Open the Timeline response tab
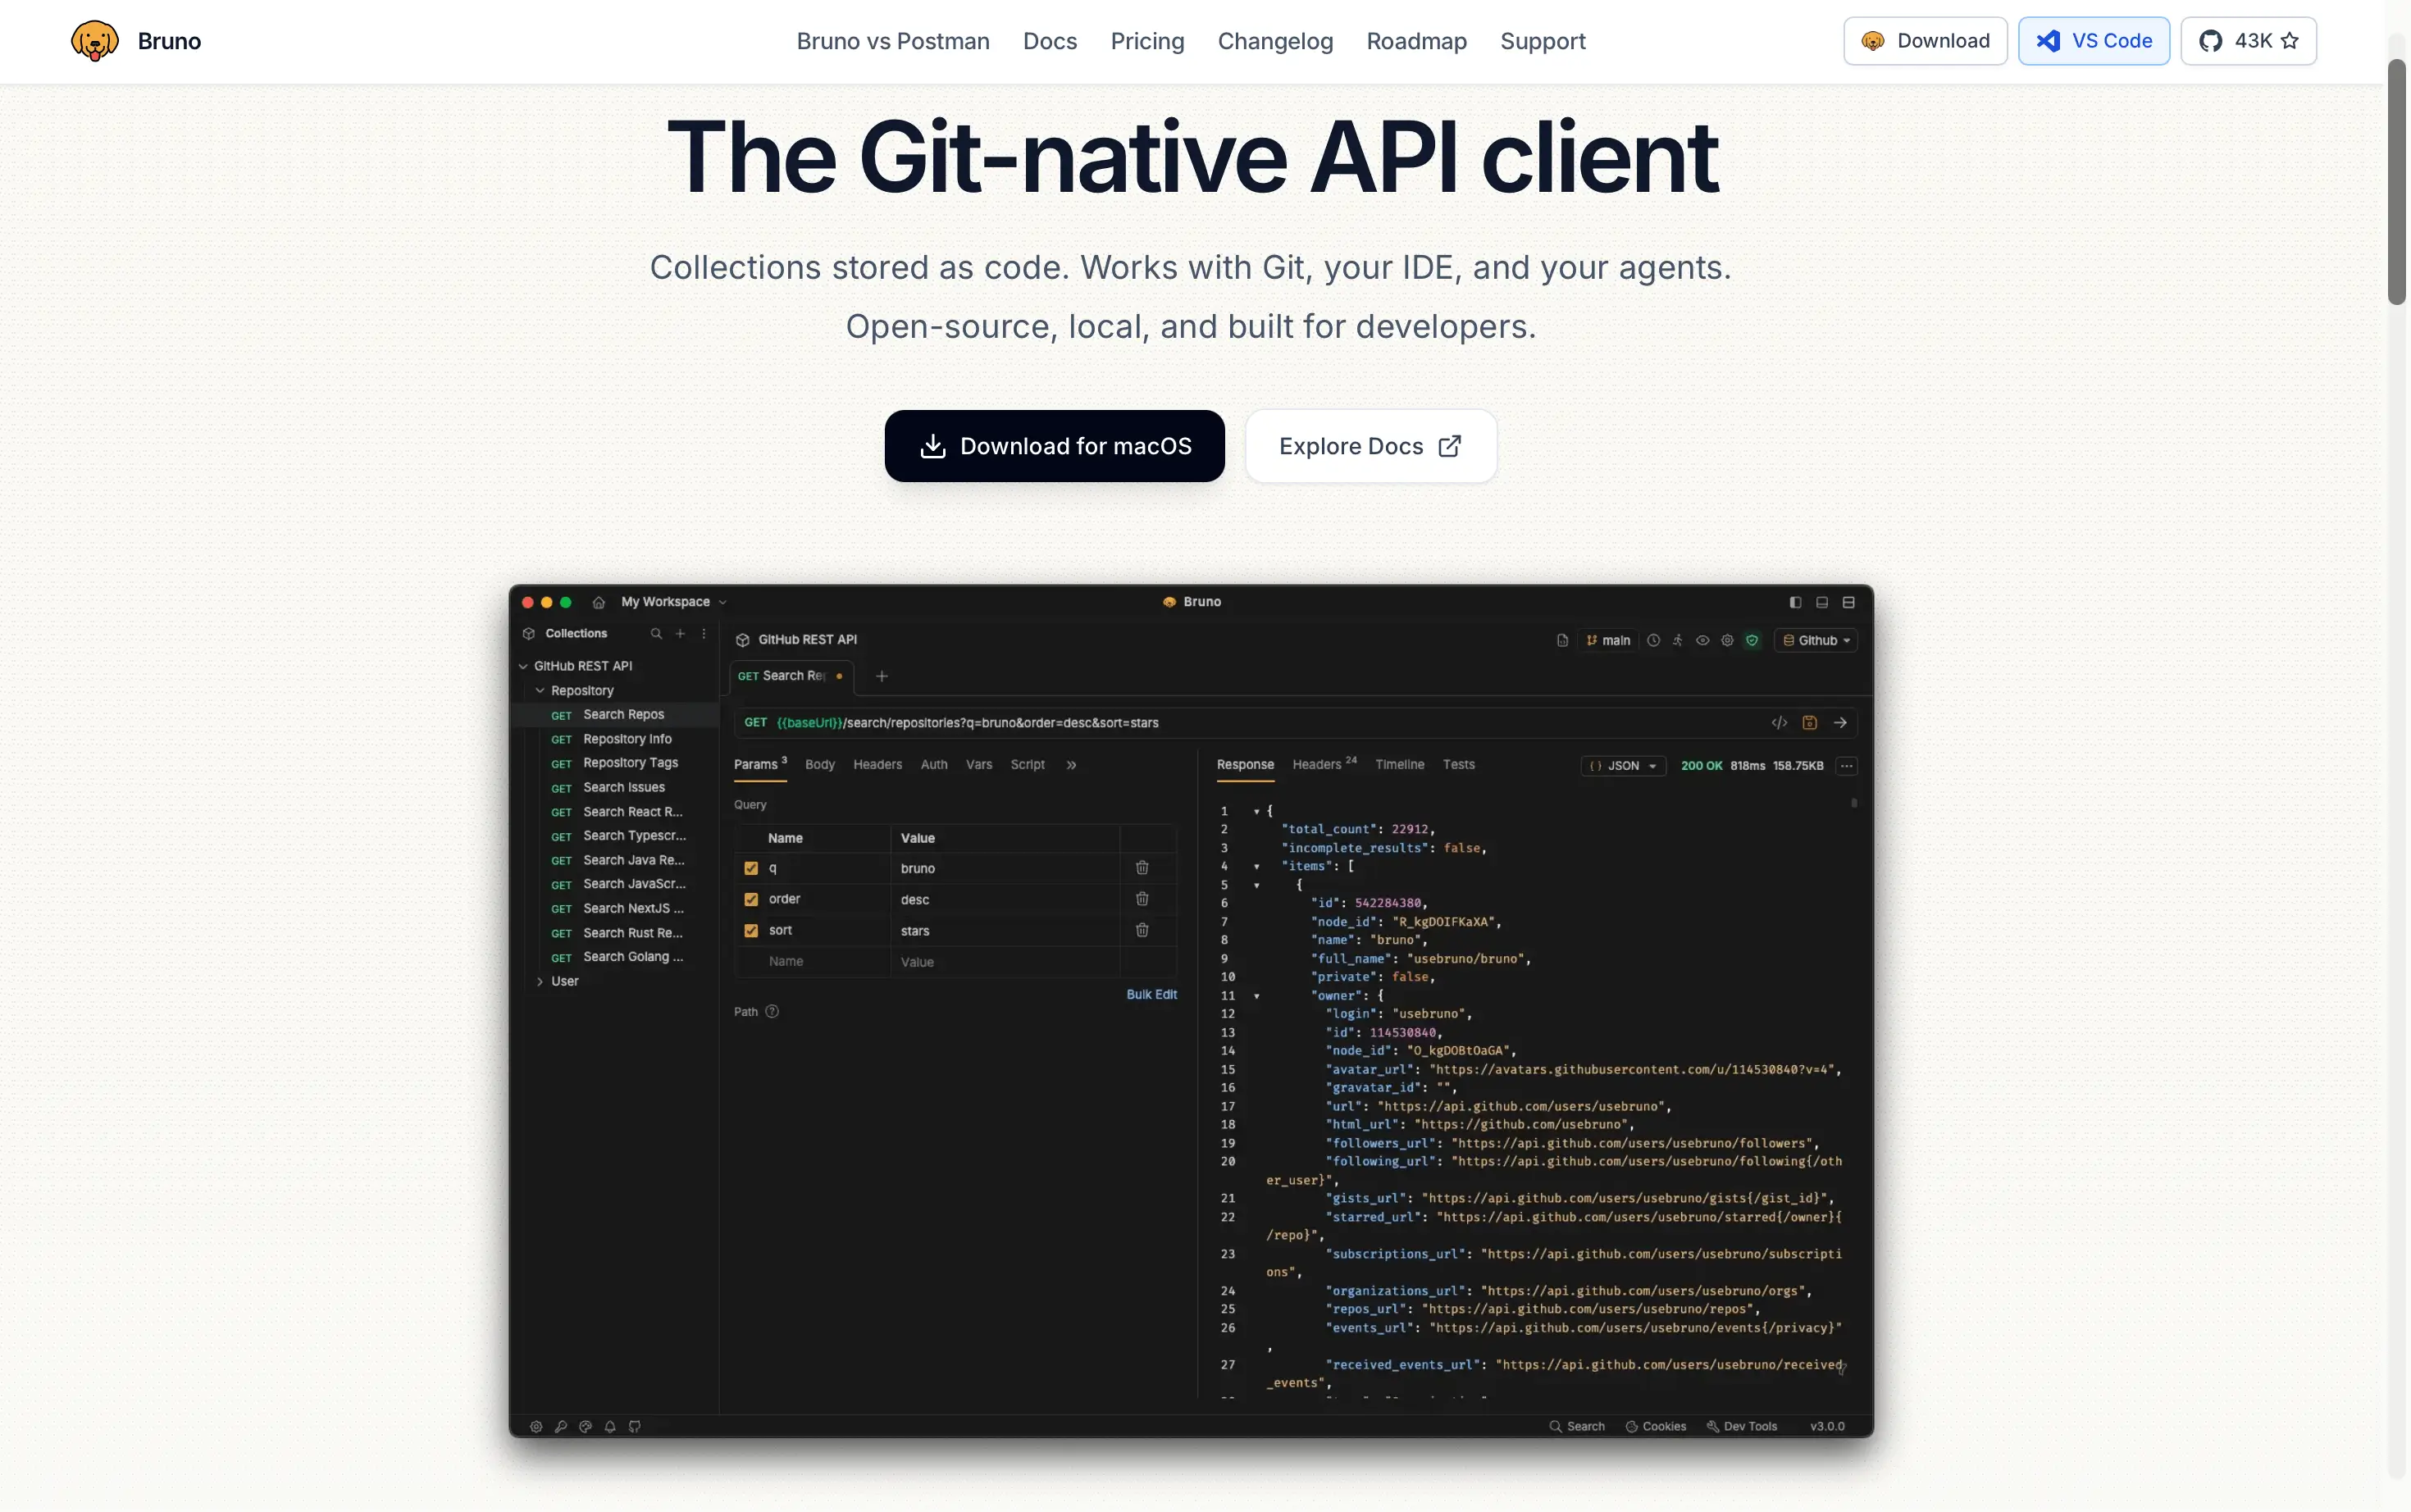The width and height of the screenshot is (2411, 1512). tap(1399, 765)
